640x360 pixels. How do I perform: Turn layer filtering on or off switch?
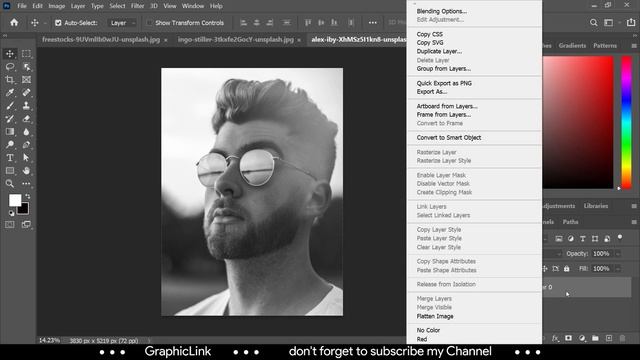pyautogui.click(x=620, y=238)
